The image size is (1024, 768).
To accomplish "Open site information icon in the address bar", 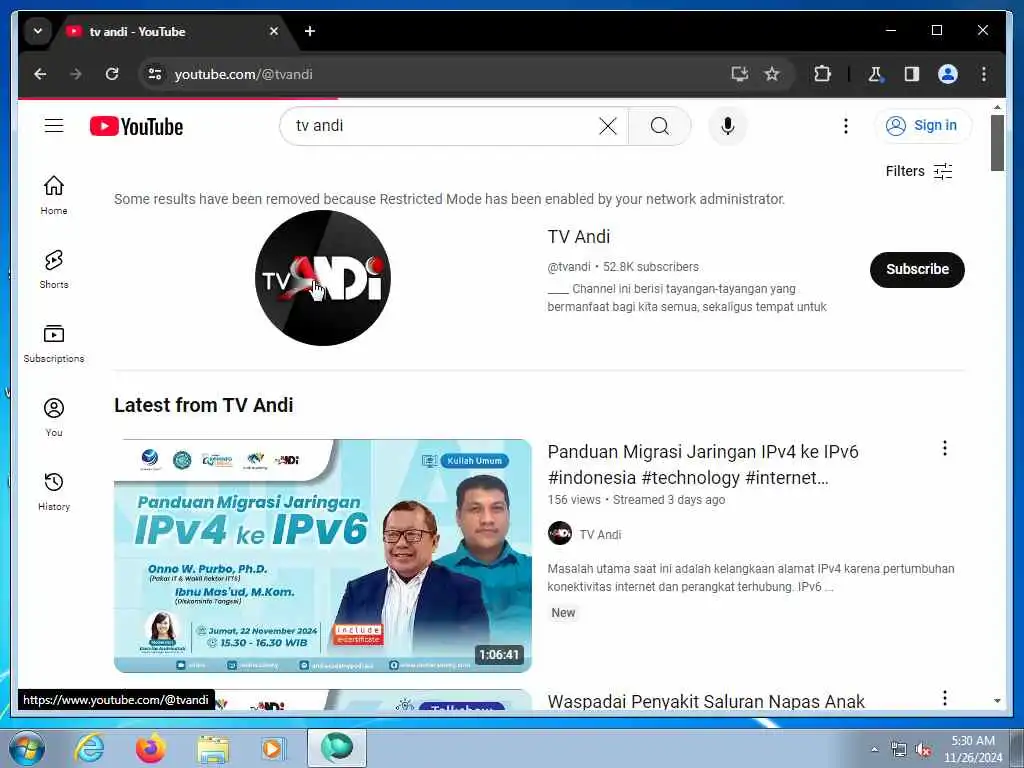I will click(x=155, y=74).
